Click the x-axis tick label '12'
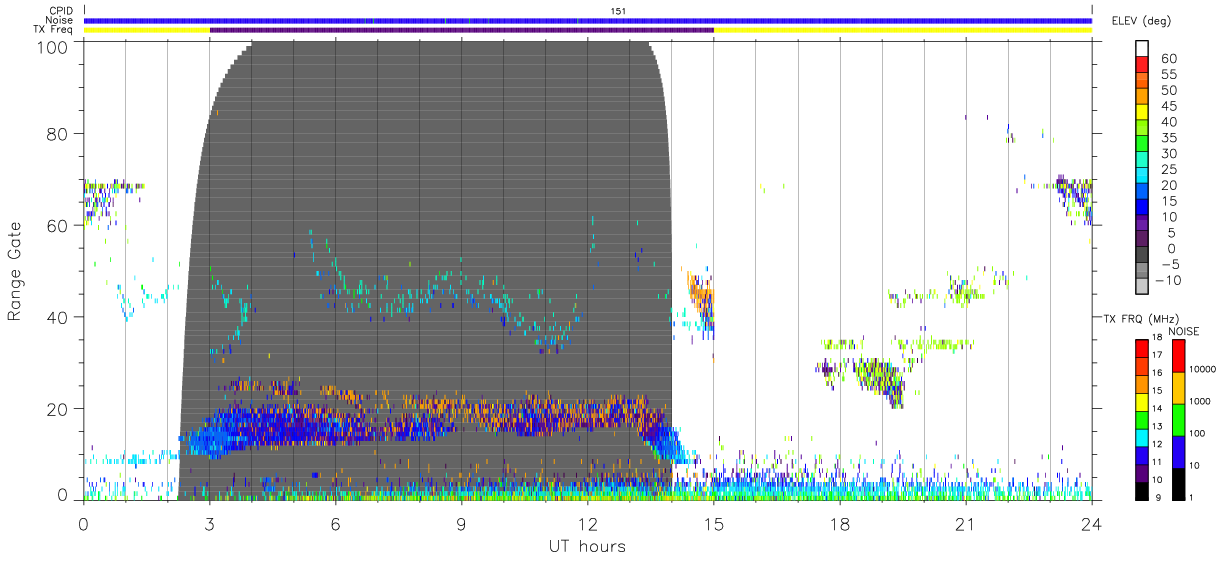 coord(588,524)
